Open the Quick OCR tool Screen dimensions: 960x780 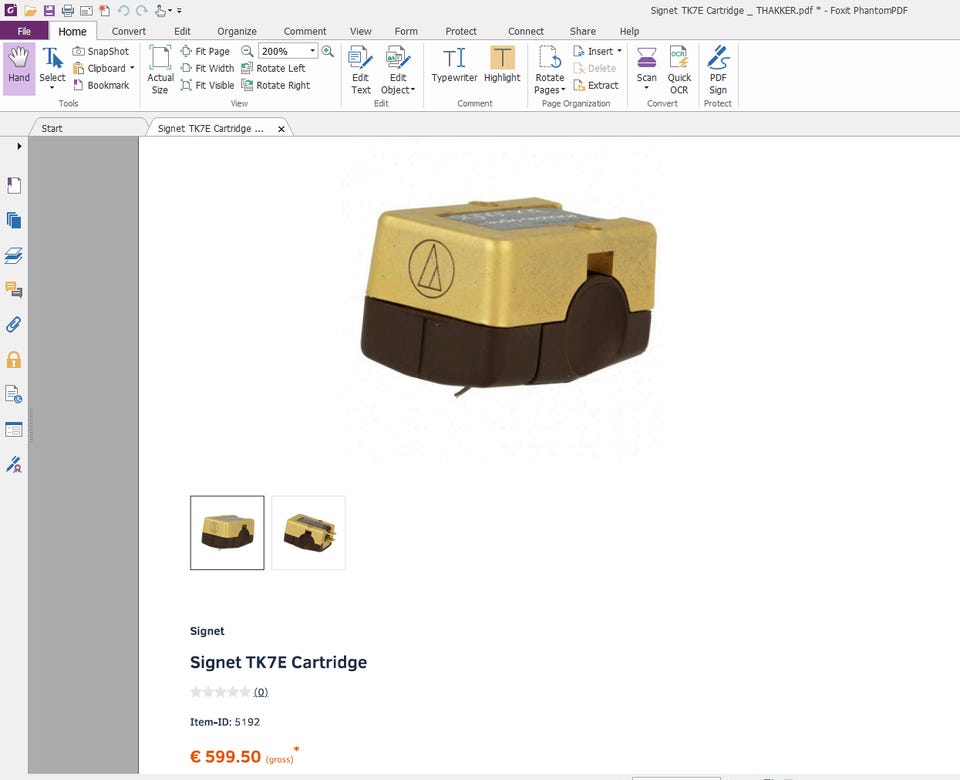pyautogui.click(x=679, y=67)
